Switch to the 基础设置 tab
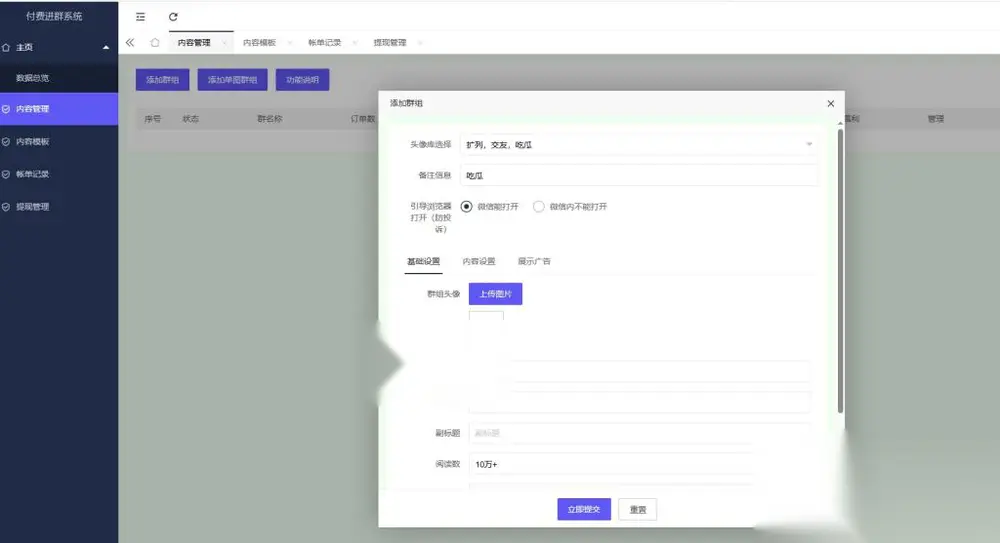Viewport: 1000px width, 543px height. click(423, 262)
